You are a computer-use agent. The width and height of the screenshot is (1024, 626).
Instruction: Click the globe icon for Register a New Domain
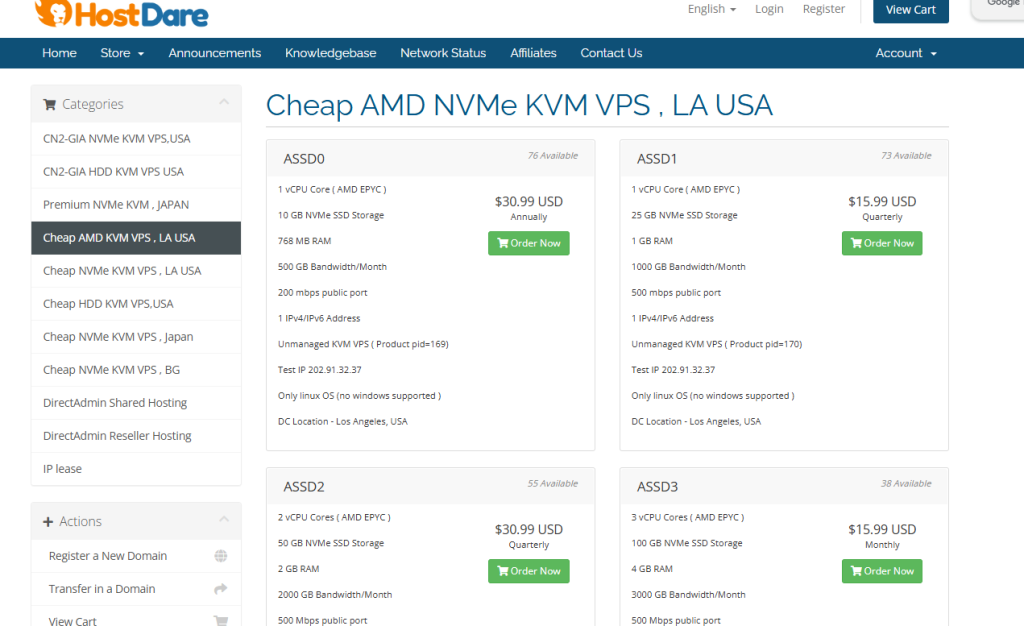pos(221,556)
